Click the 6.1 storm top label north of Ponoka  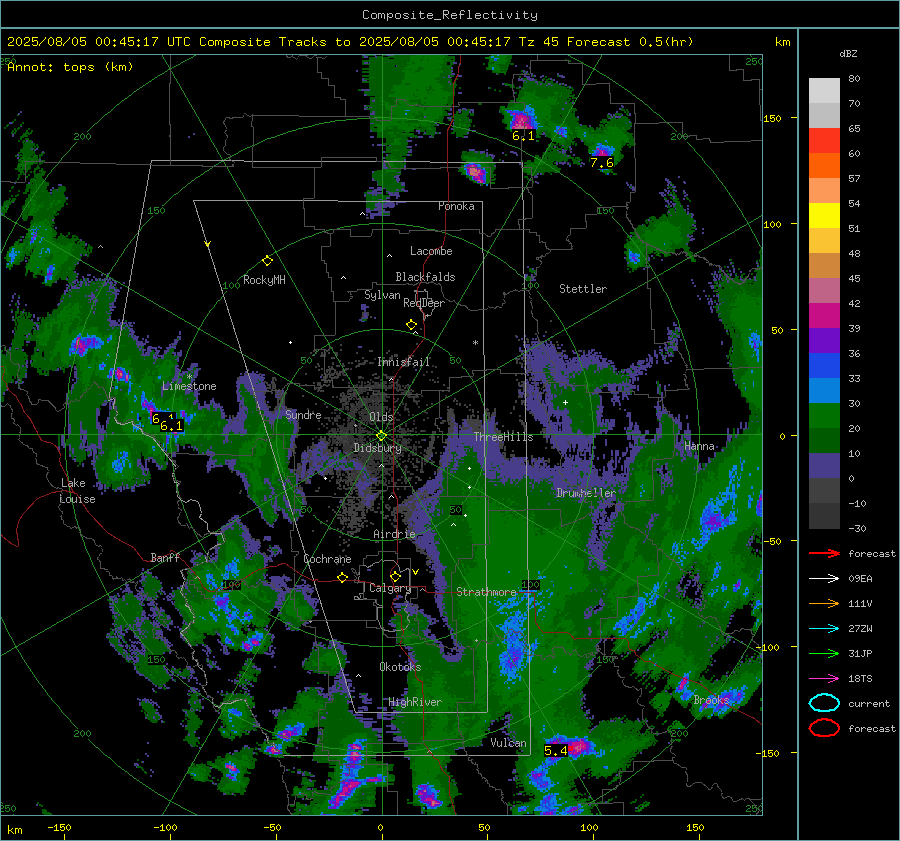pos(523,135)
